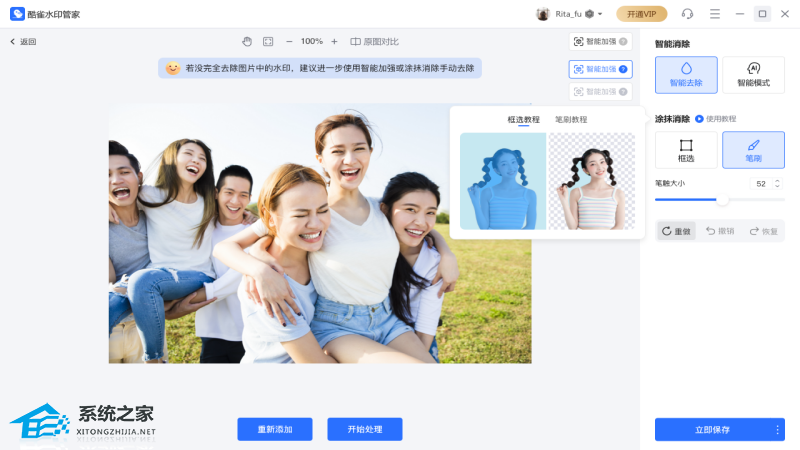Screen dimensions: 800x450
Task: Click the 恢复 restore button
Action: click(763, 232)
